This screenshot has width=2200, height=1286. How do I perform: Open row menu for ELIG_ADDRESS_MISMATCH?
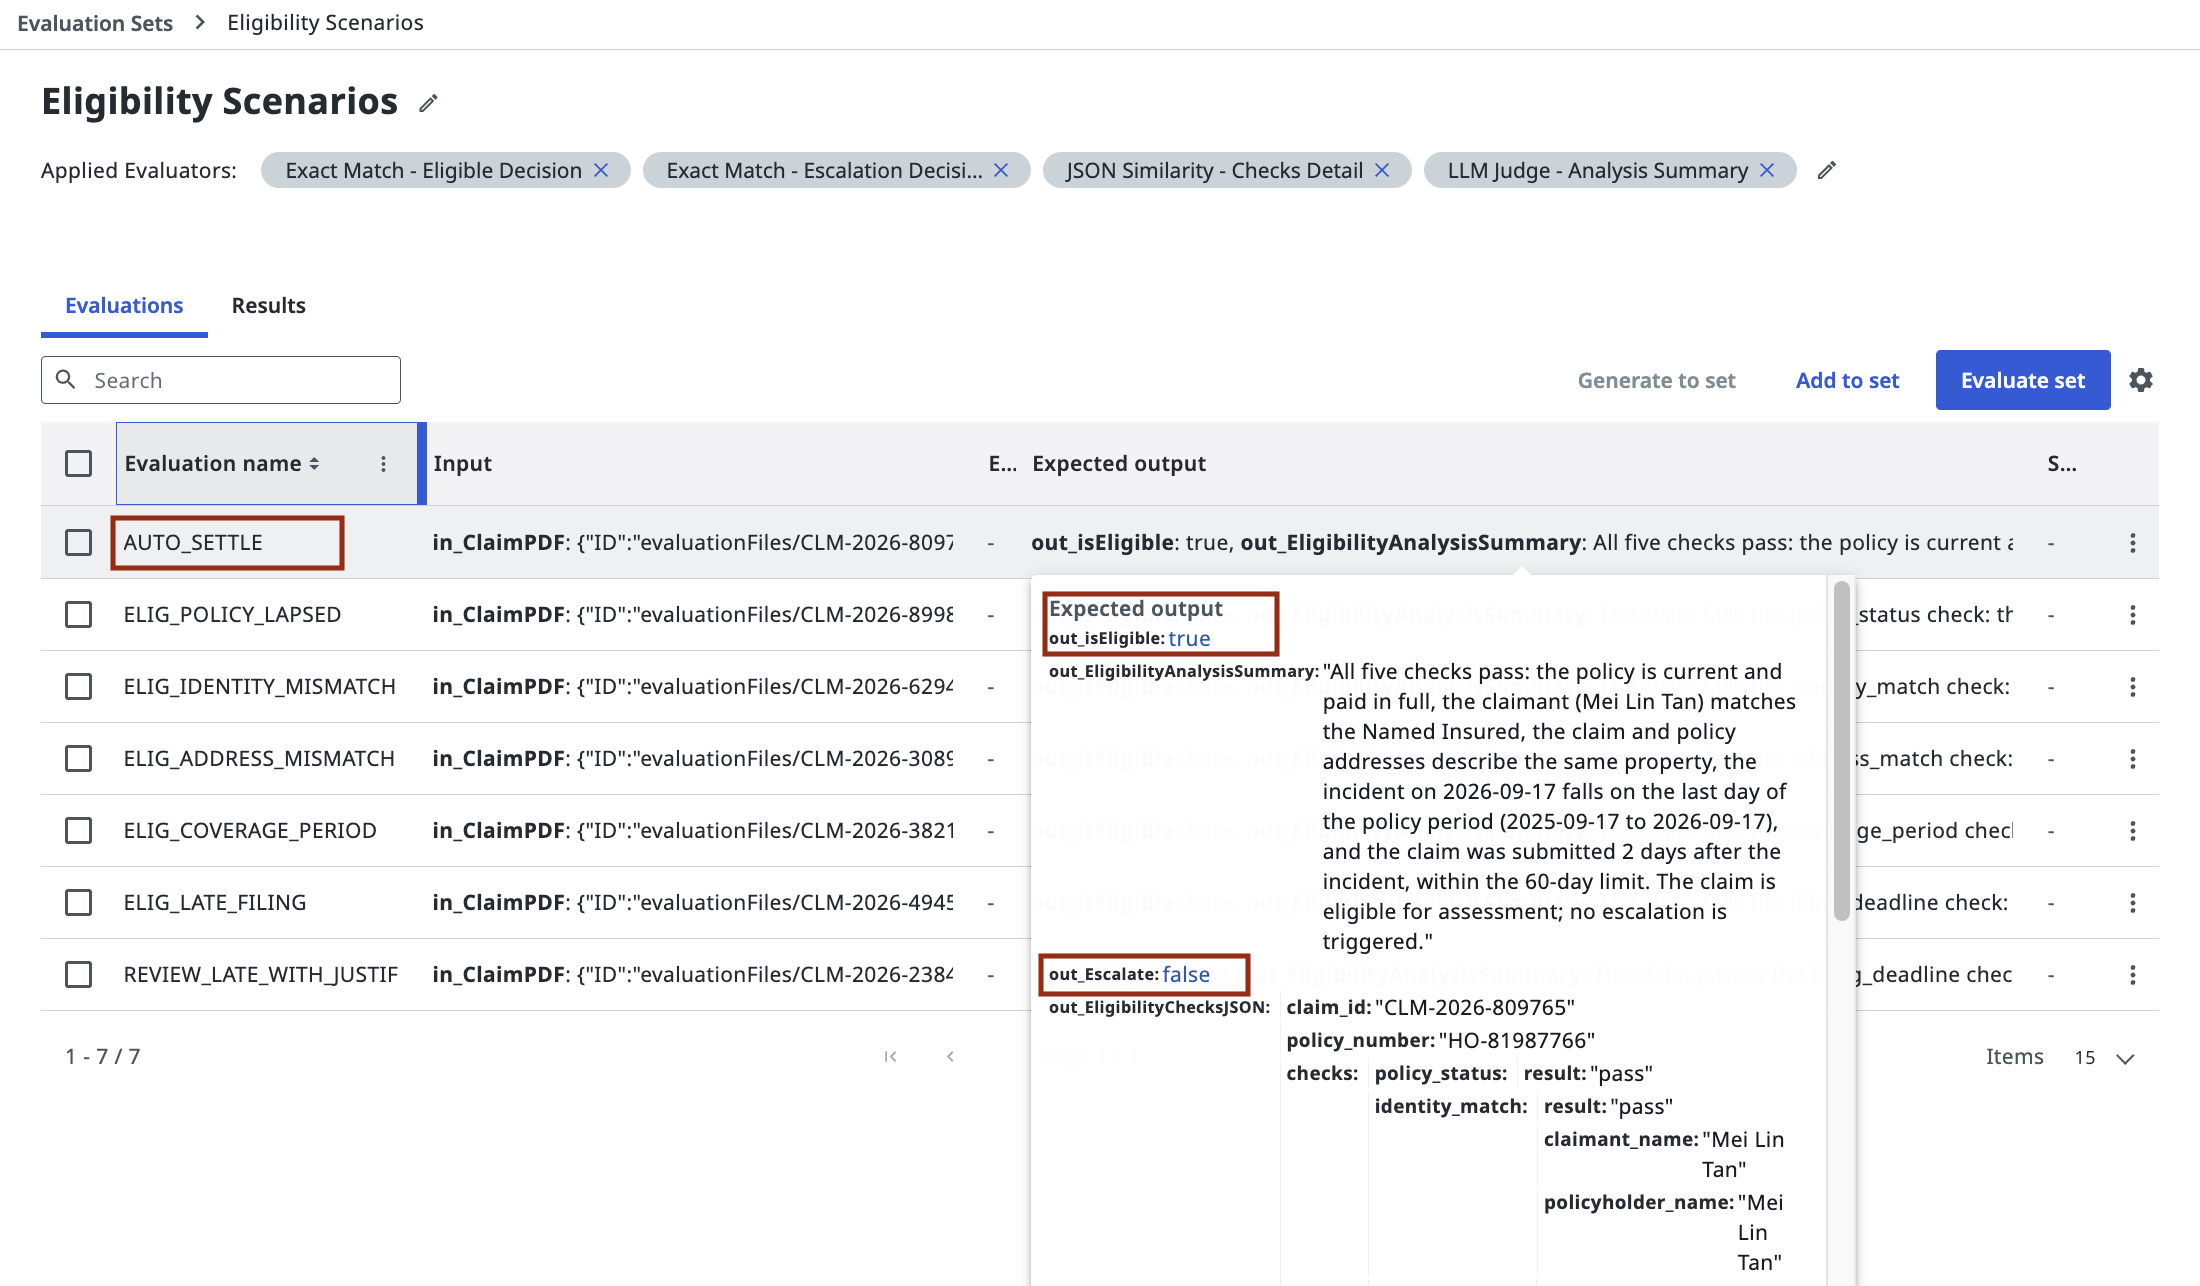click(2133, 758)
